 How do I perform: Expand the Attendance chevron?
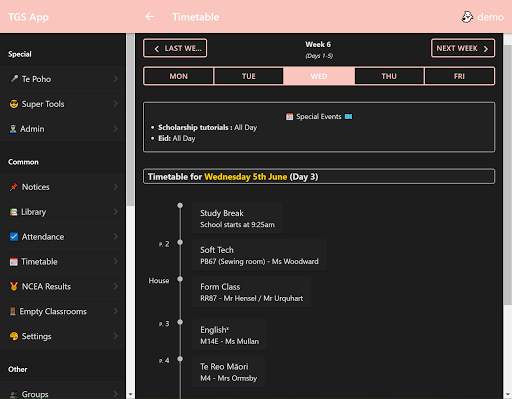(x=115, y=237)
